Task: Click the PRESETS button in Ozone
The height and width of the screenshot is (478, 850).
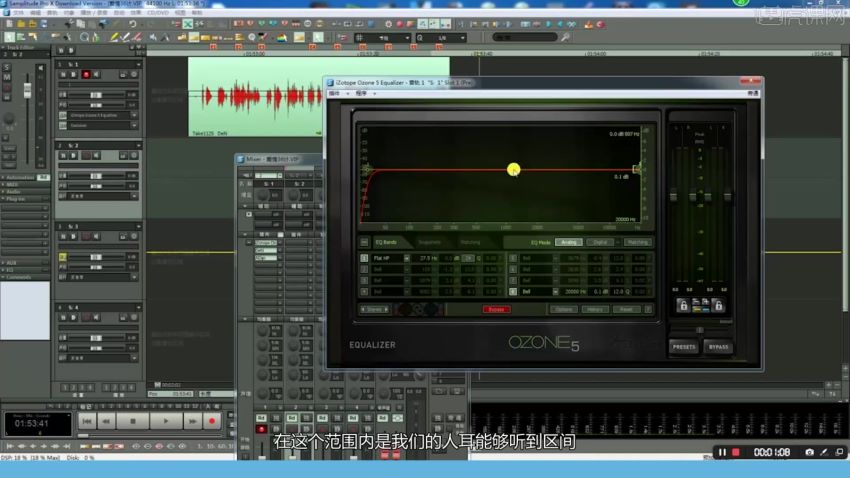Action: pos(684,347)
